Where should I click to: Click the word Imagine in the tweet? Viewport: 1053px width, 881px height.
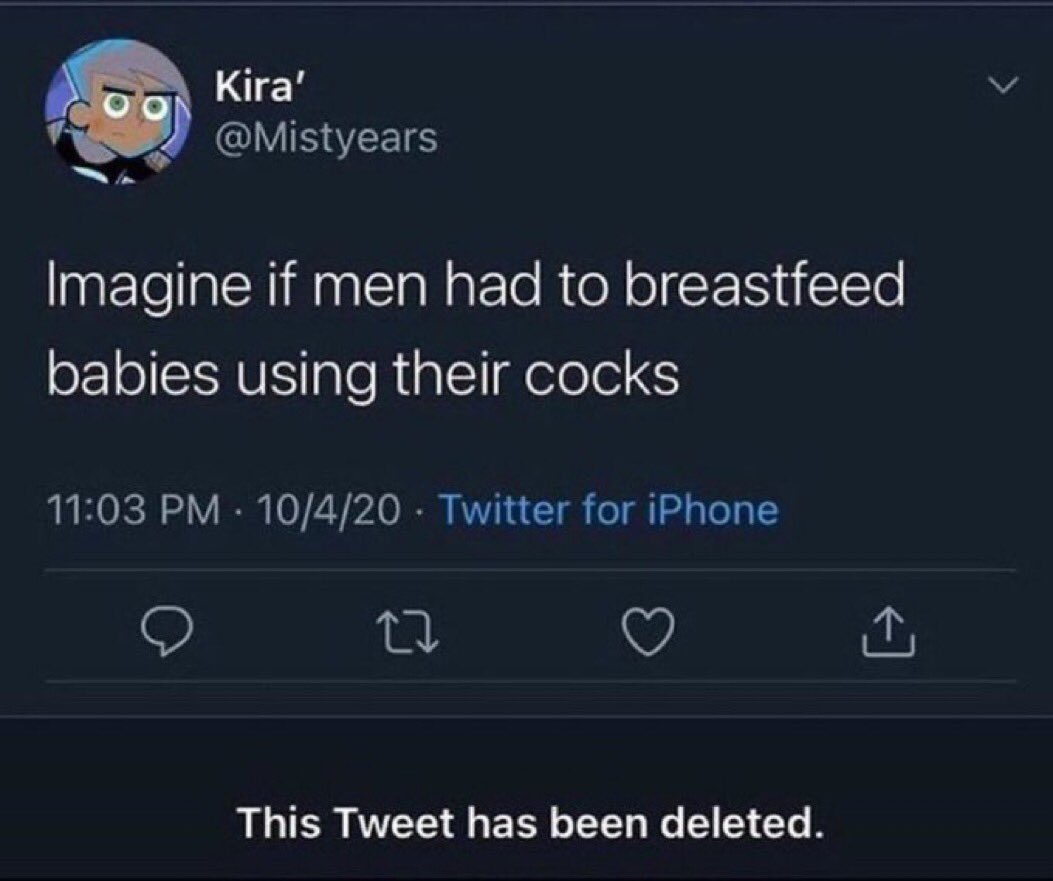(x=147, y=287)
